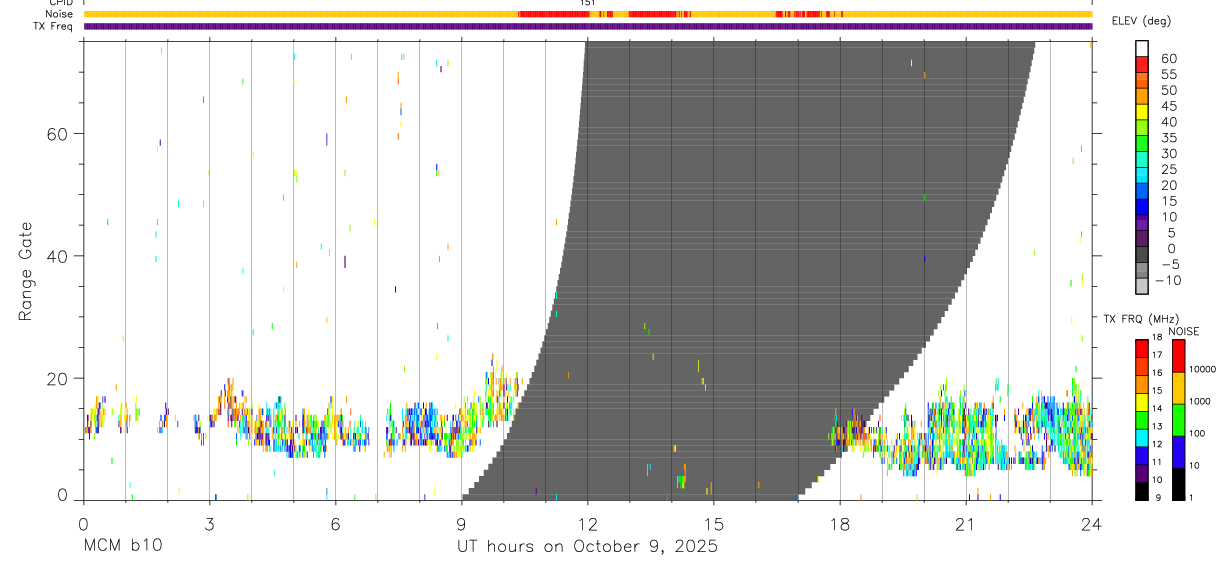Pick the red 60-degree elevation colorbar segment
The image size is (1228, 567).
[x=1142, y=64]
